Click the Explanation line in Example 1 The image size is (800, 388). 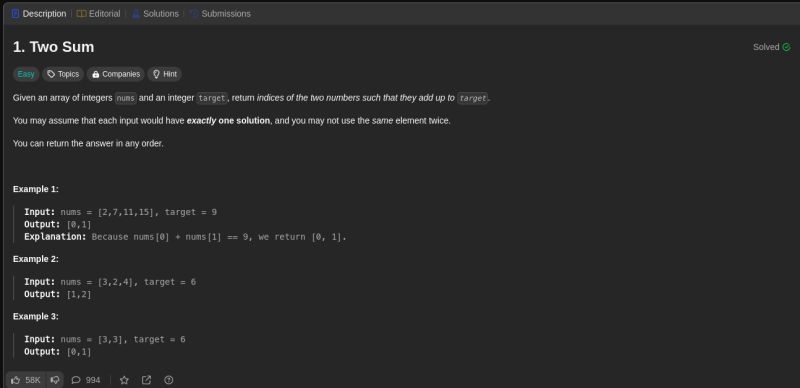185,237
